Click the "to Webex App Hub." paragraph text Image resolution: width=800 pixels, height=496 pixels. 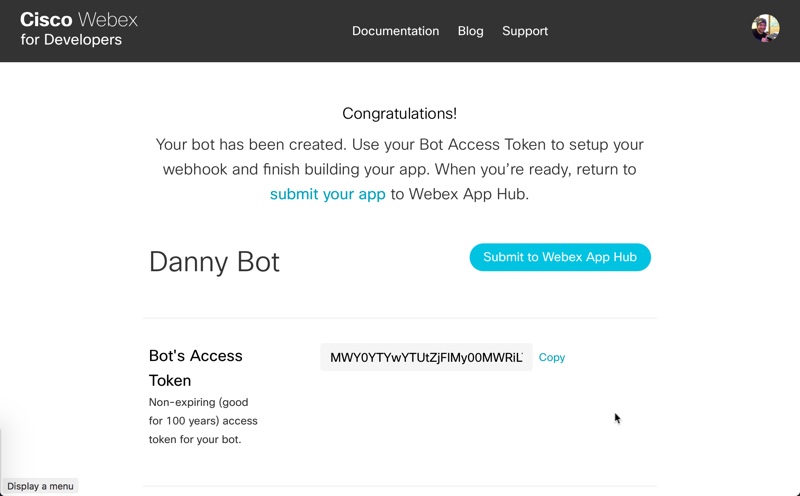click(x=459, y=194)
